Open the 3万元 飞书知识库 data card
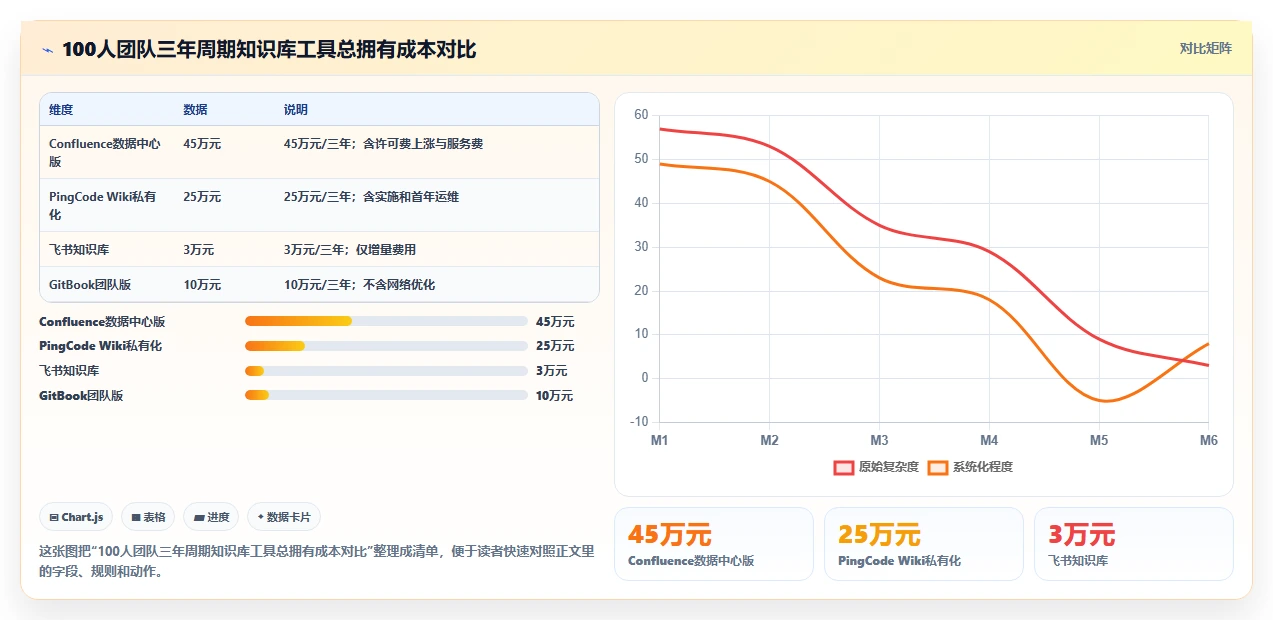 coord(1134,544)
